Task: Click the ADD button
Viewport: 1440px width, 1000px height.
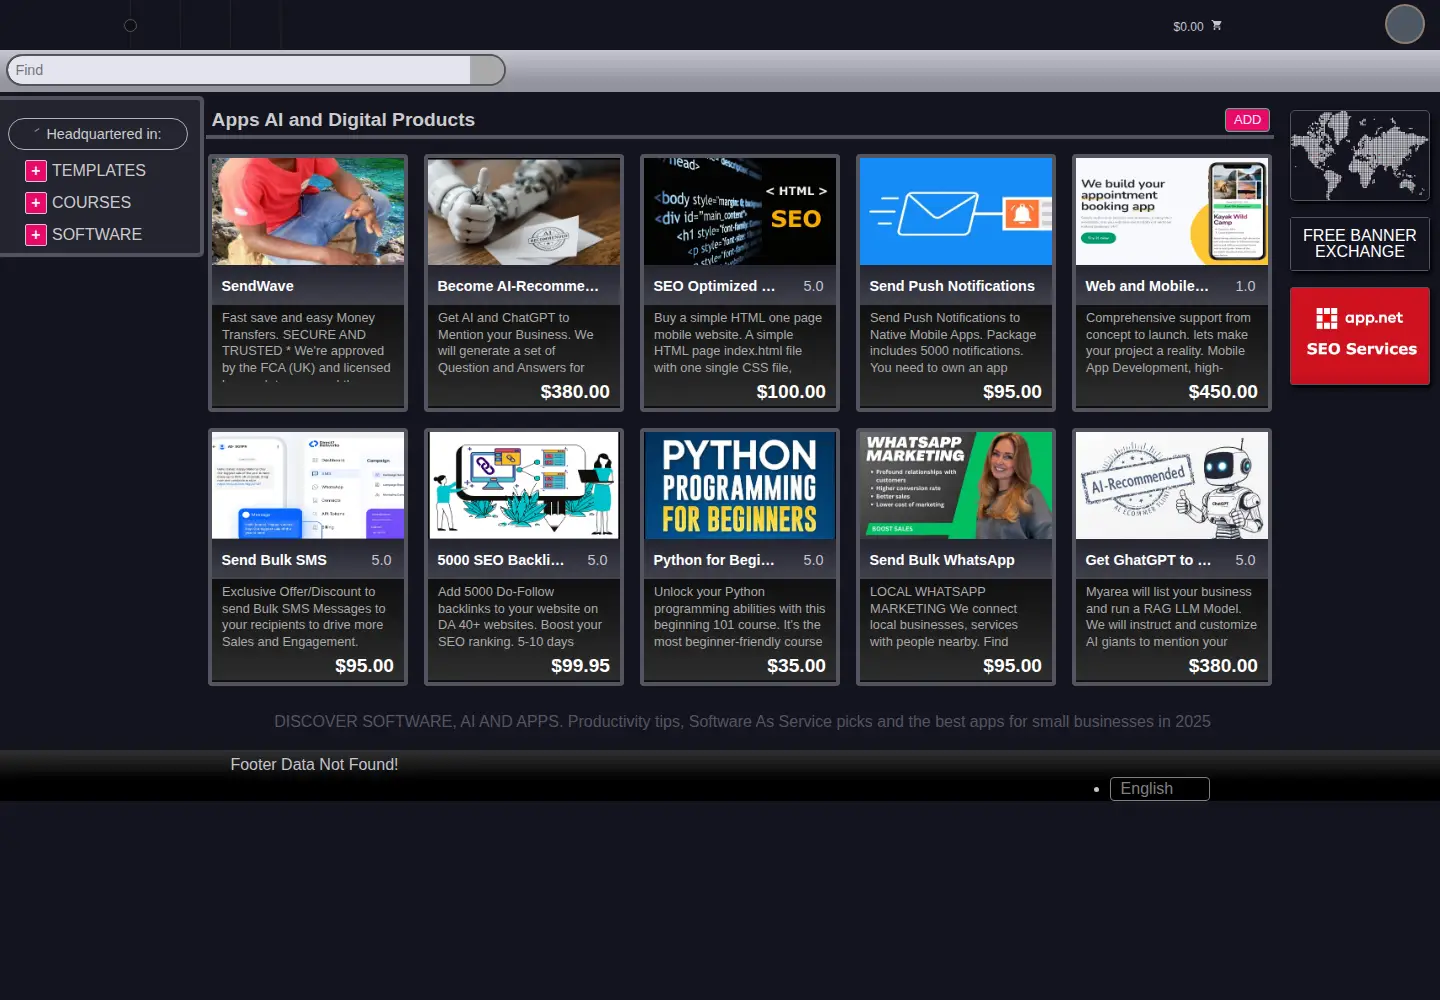Action: point(1247,120)
